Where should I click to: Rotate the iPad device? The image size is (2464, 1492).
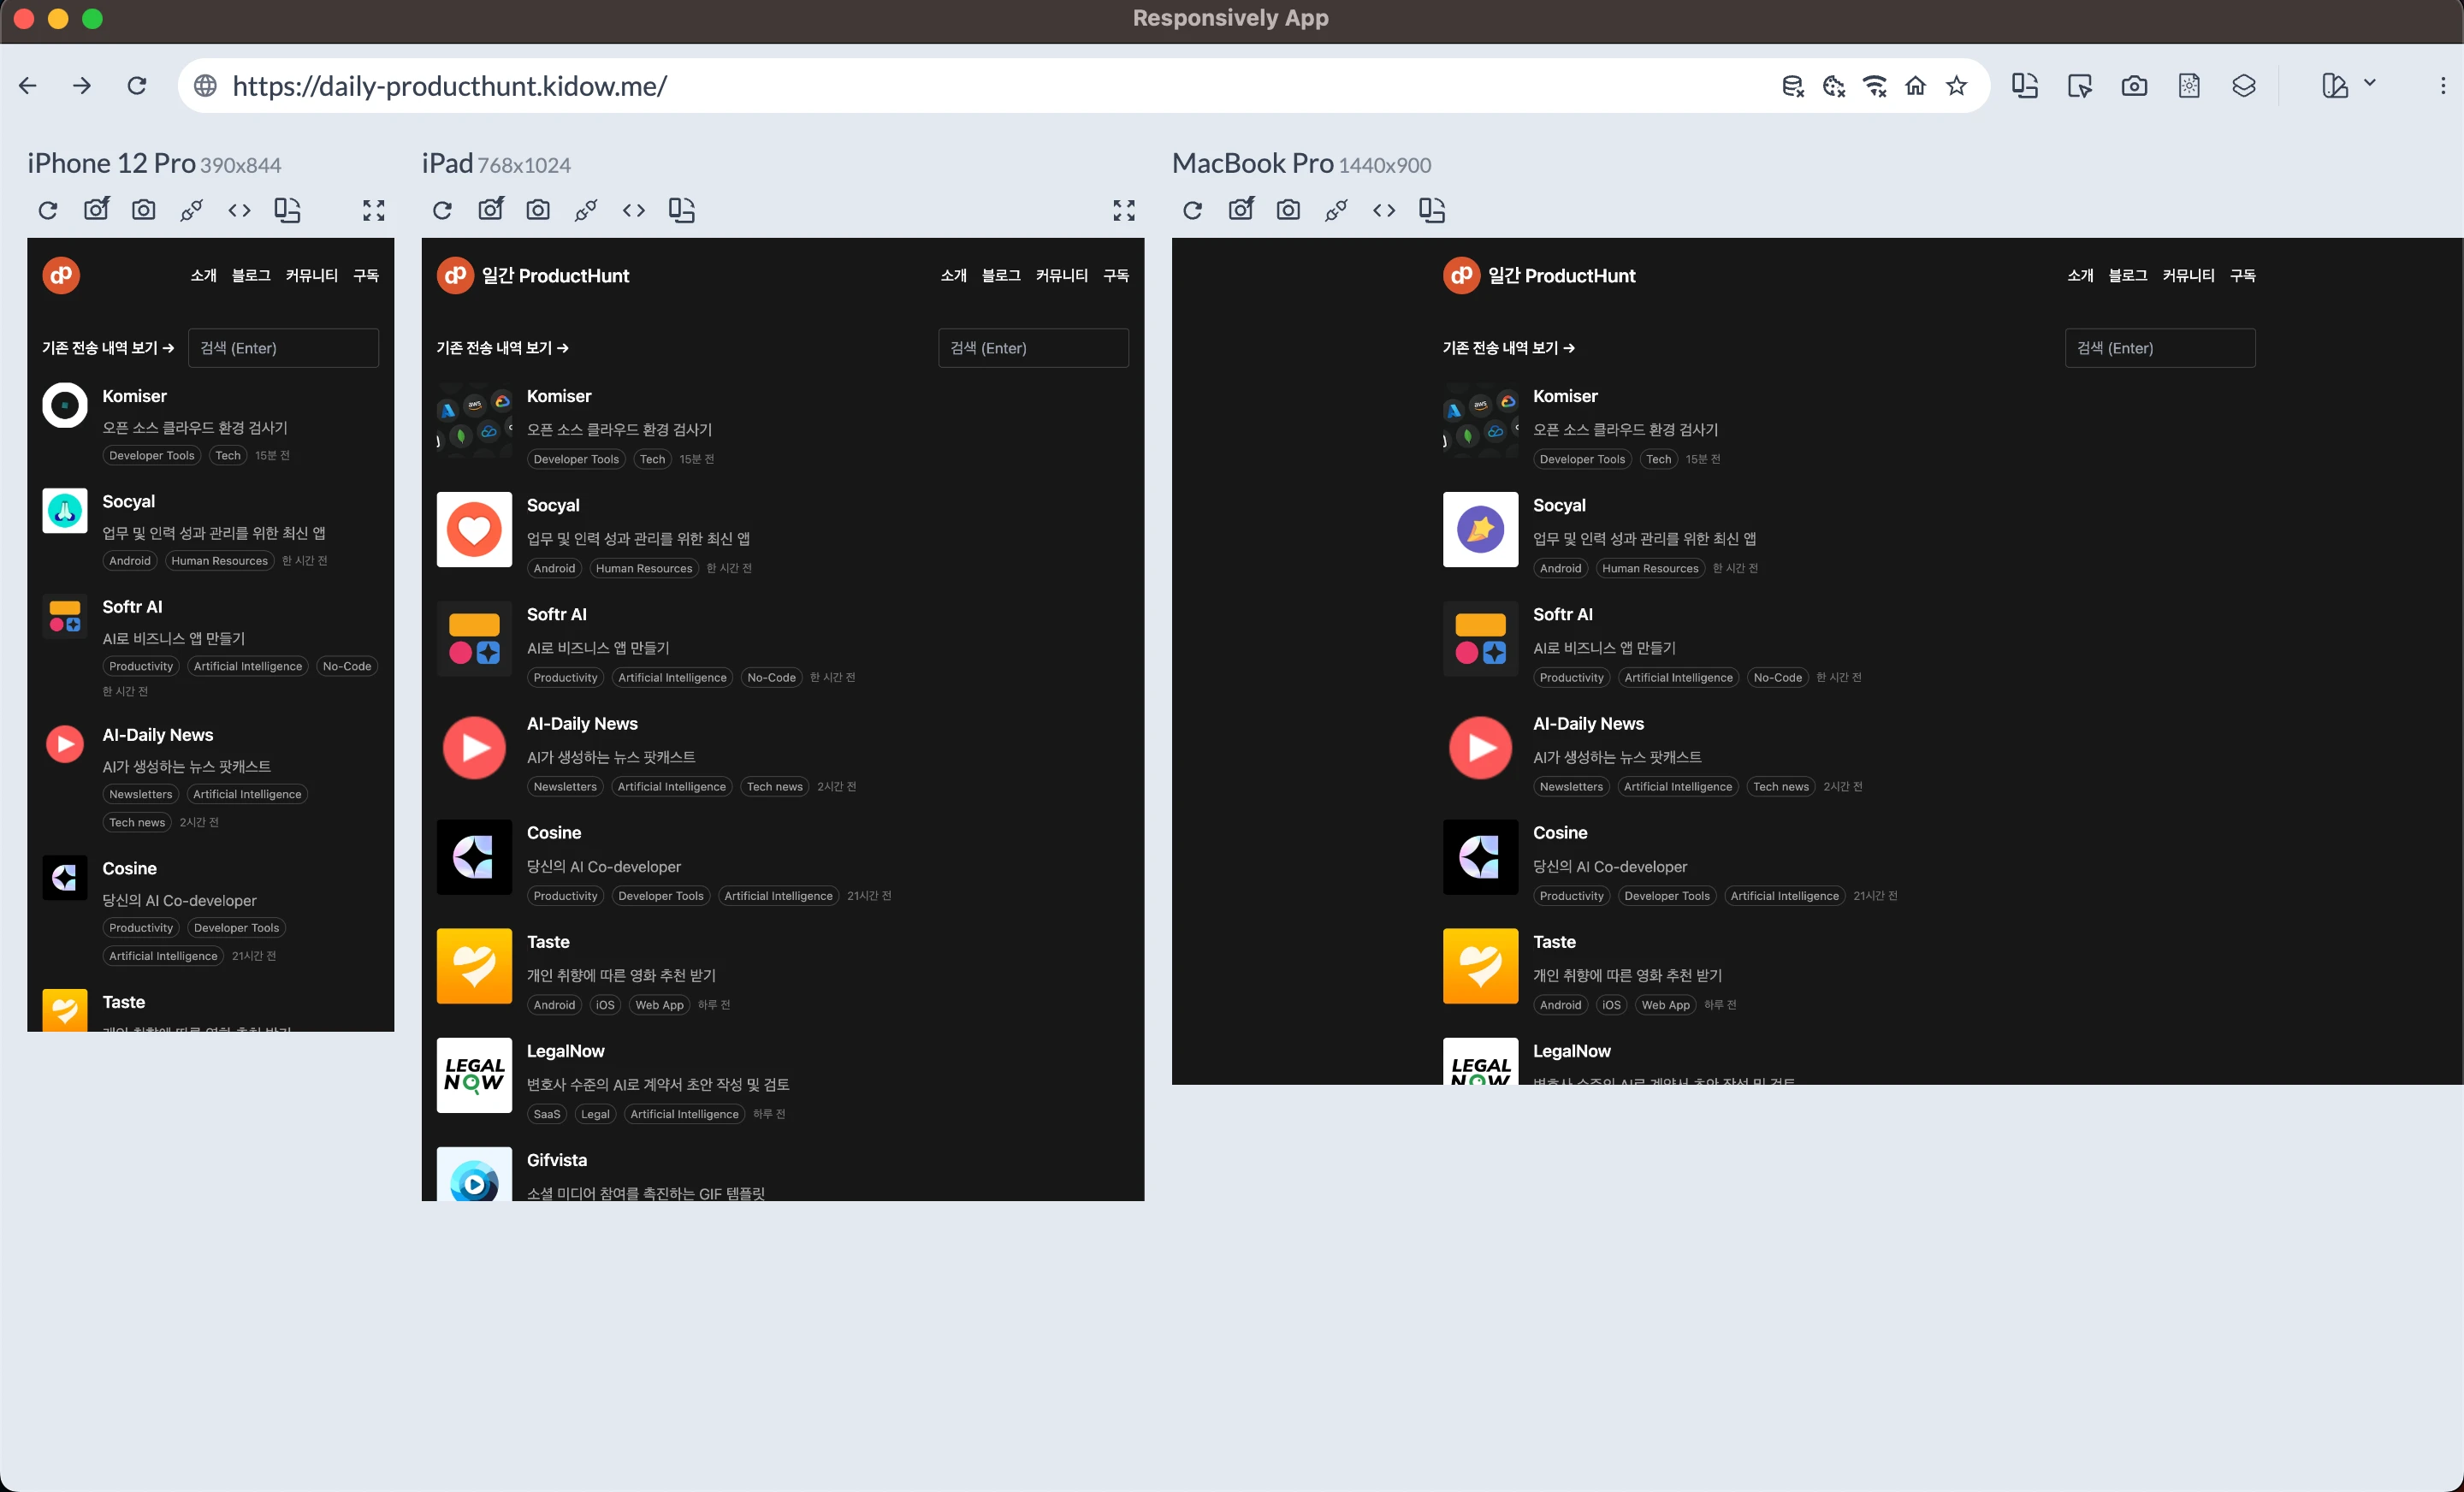tap(681, 210)
